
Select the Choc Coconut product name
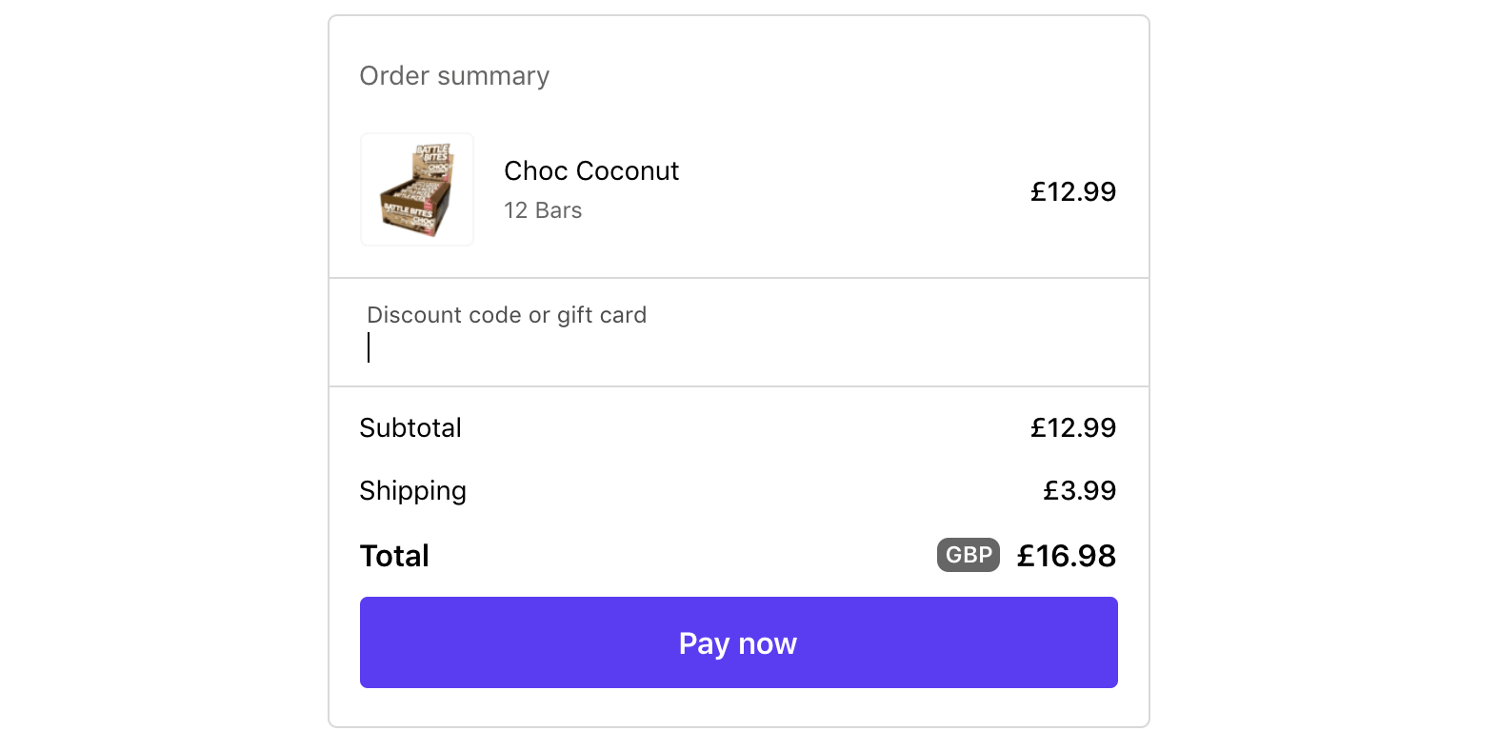[591, 171]
